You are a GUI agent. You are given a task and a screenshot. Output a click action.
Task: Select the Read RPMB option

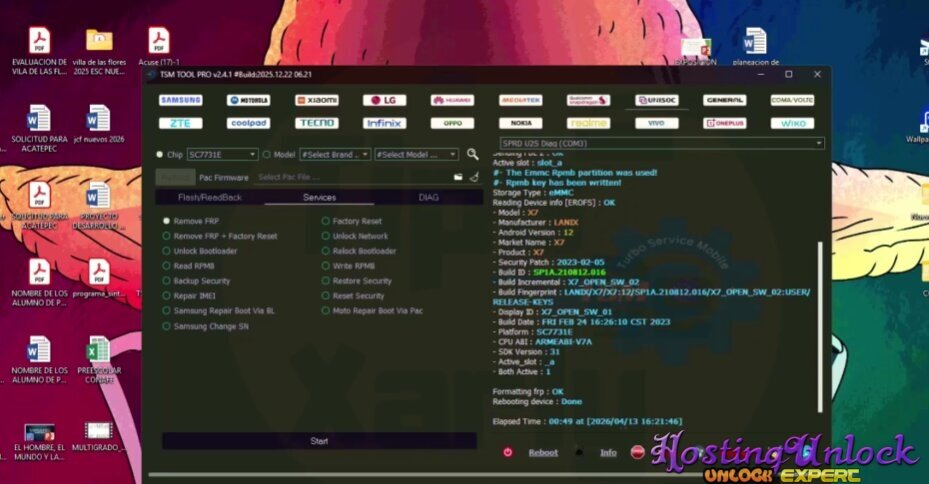[188, 266]
